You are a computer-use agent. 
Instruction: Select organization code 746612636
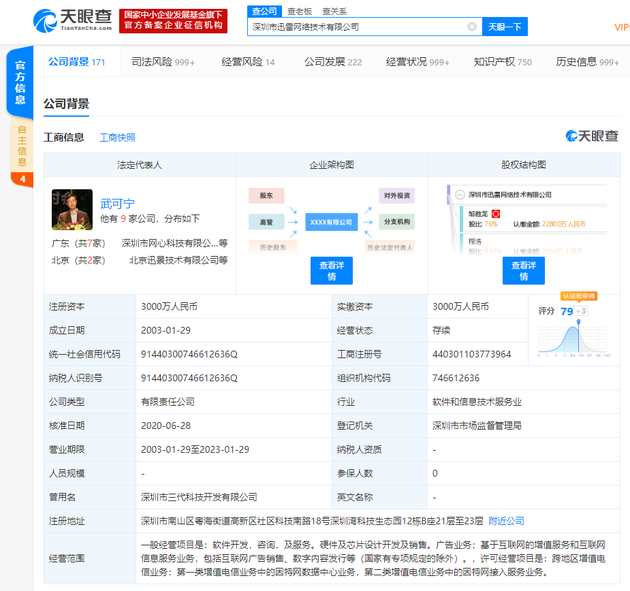pos(456,378)
